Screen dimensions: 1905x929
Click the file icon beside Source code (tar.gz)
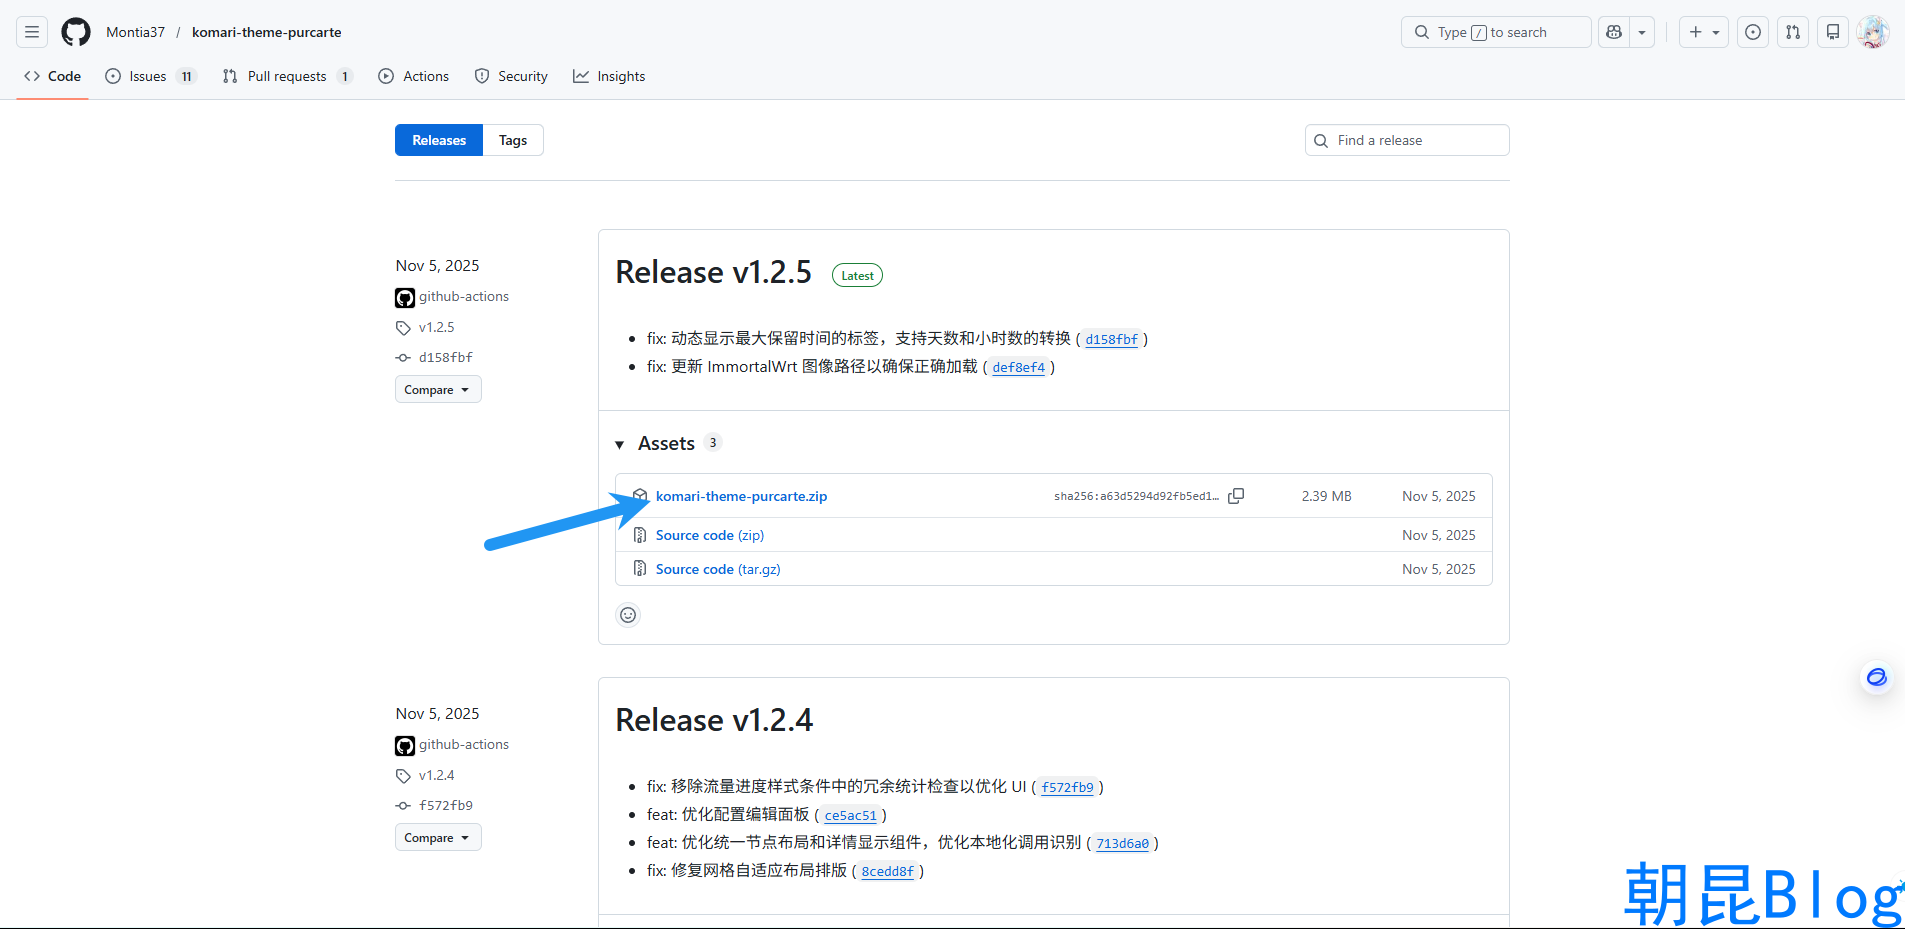pos(640,569)
